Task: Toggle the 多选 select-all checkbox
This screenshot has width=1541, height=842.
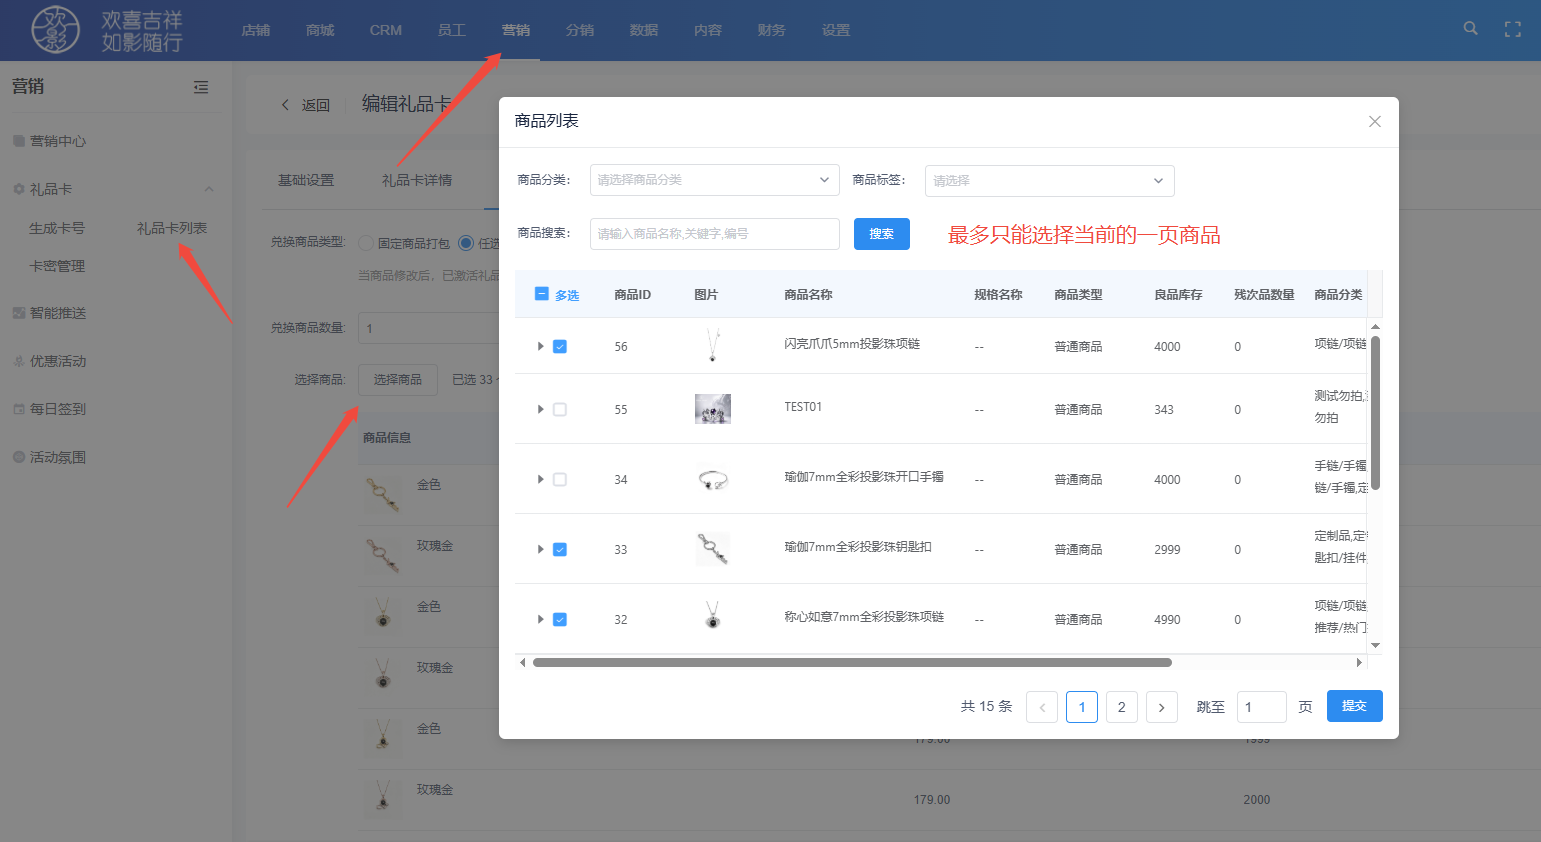Action: click(x=542, y=294)
